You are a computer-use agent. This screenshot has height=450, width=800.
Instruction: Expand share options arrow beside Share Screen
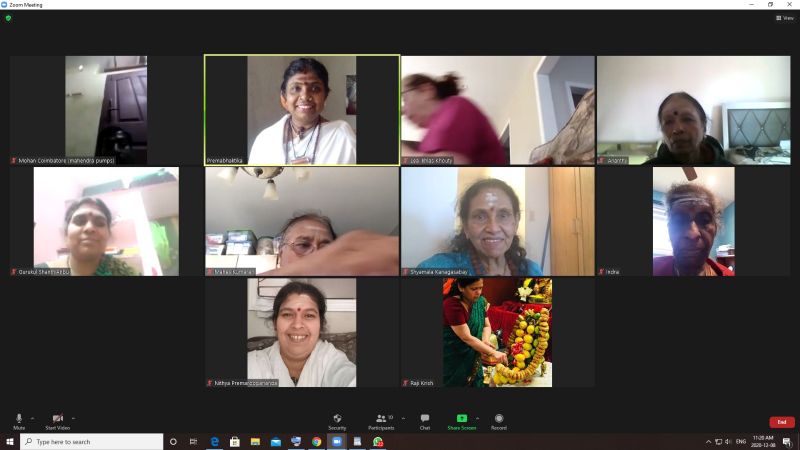[x=477, y=417]
